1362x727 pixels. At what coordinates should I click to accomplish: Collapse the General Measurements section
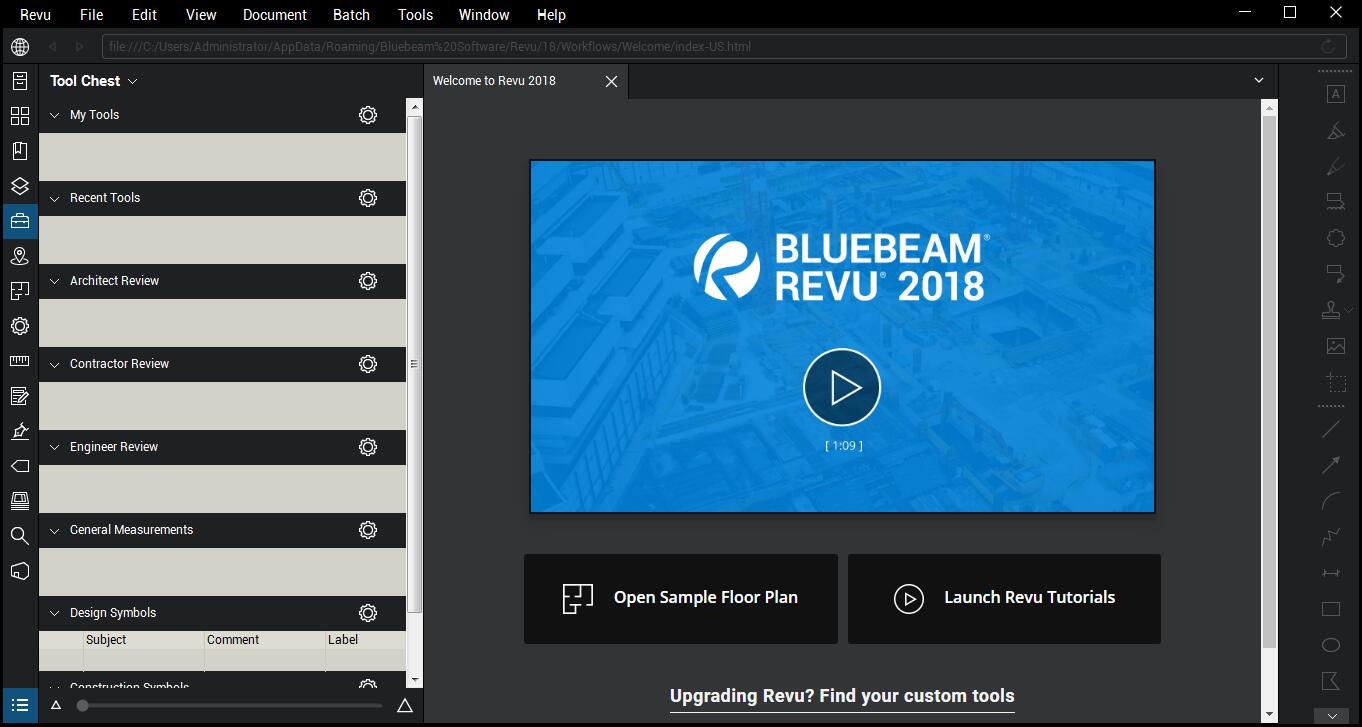click(55, 530)
